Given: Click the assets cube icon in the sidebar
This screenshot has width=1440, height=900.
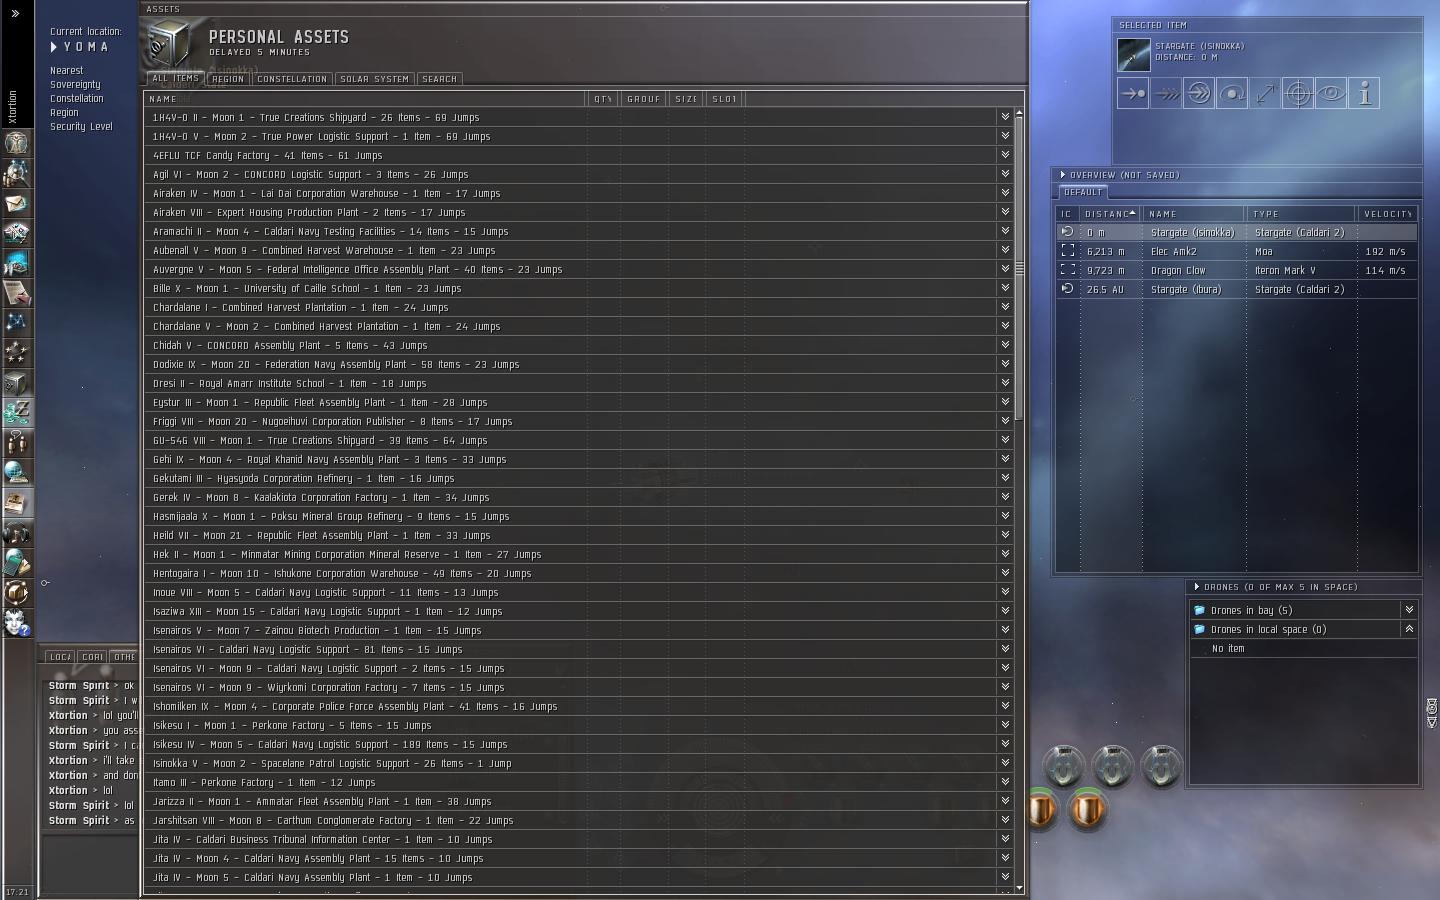Looking at the screenshot, I should 17,383.
